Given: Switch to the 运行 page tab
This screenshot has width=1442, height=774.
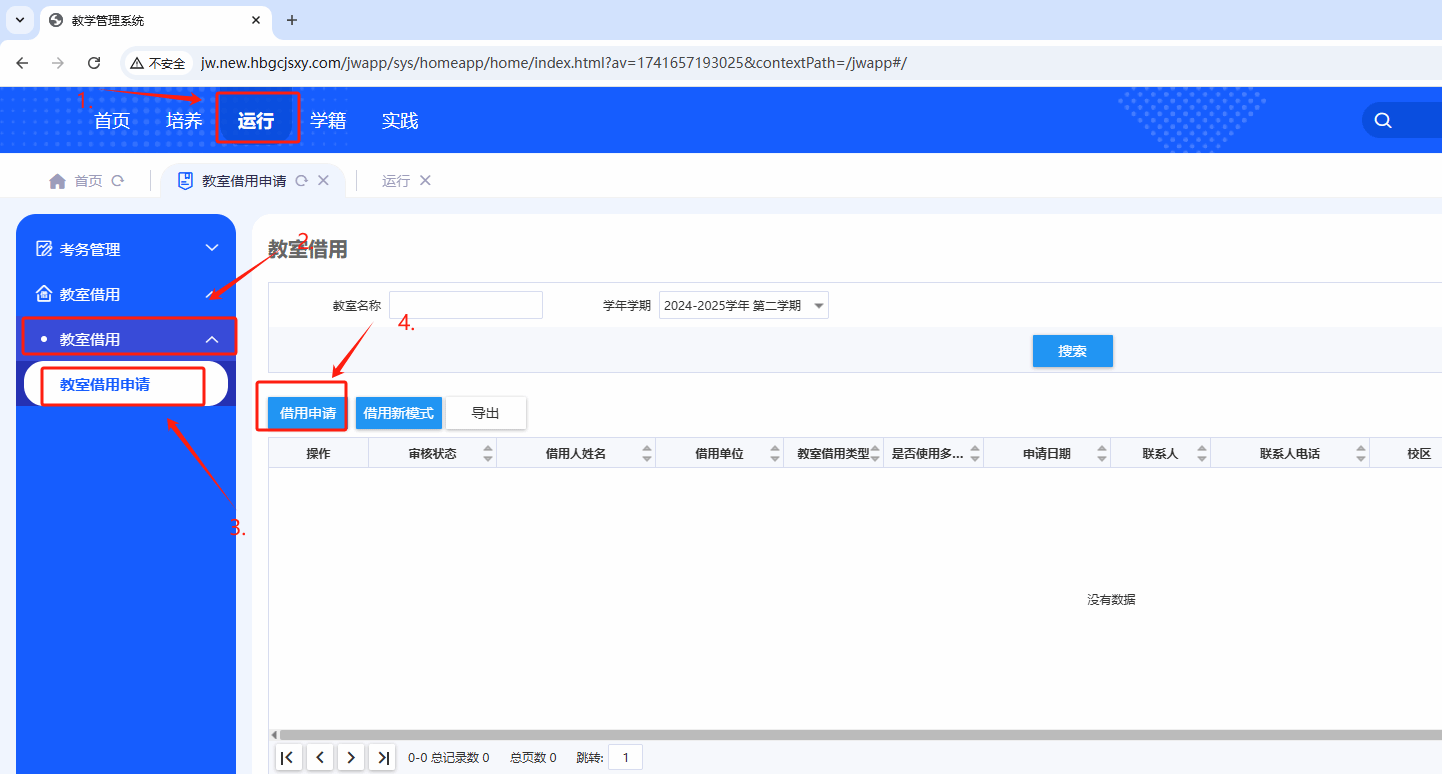Looking at the screenshot, I should point(396,181).
